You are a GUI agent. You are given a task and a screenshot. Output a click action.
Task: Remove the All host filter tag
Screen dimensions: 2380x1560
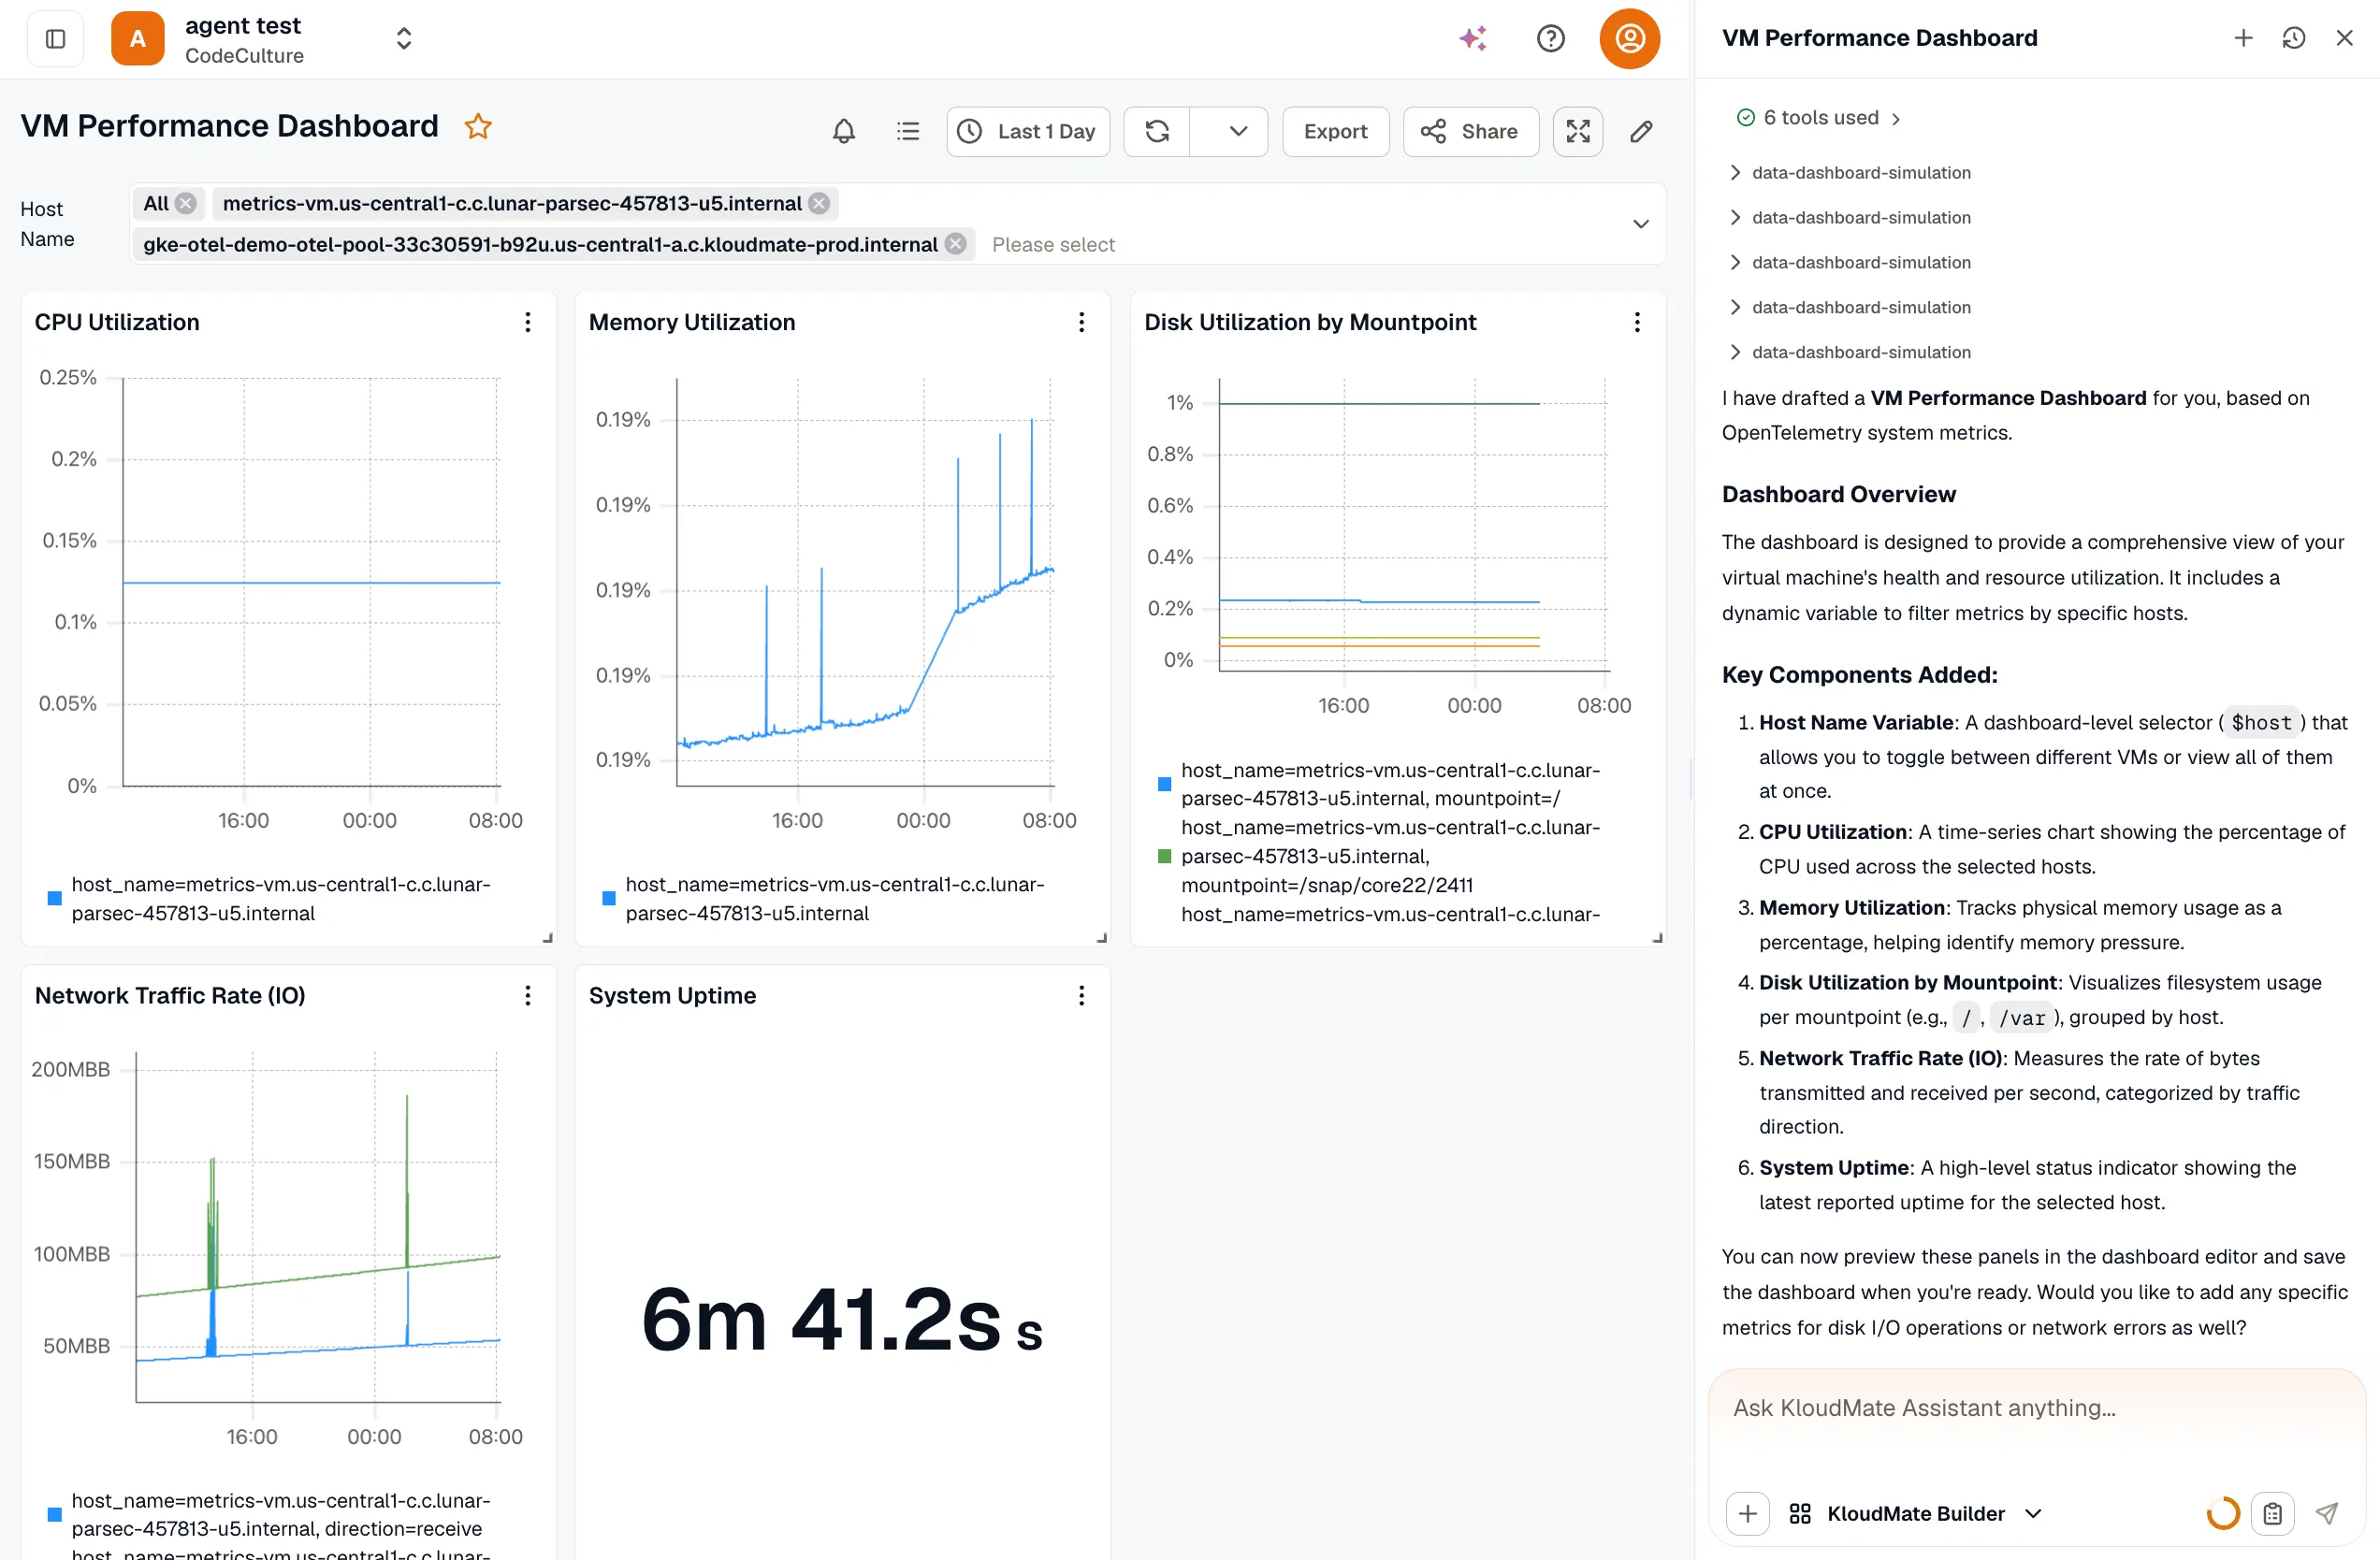tap(186, 203)
